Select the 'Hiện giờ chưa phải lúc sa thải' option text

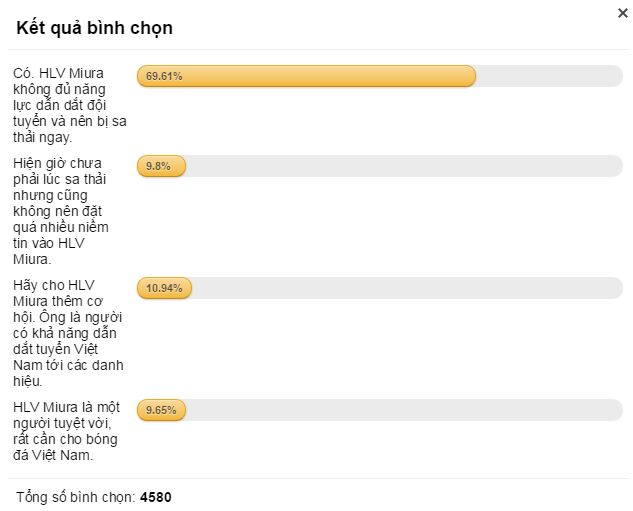tap(61, 211)
